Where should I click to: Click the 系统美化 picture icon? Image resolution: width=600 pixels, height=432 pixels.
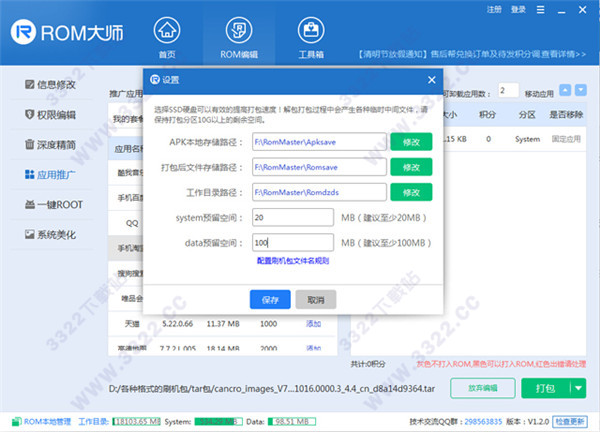click(29, 234)
